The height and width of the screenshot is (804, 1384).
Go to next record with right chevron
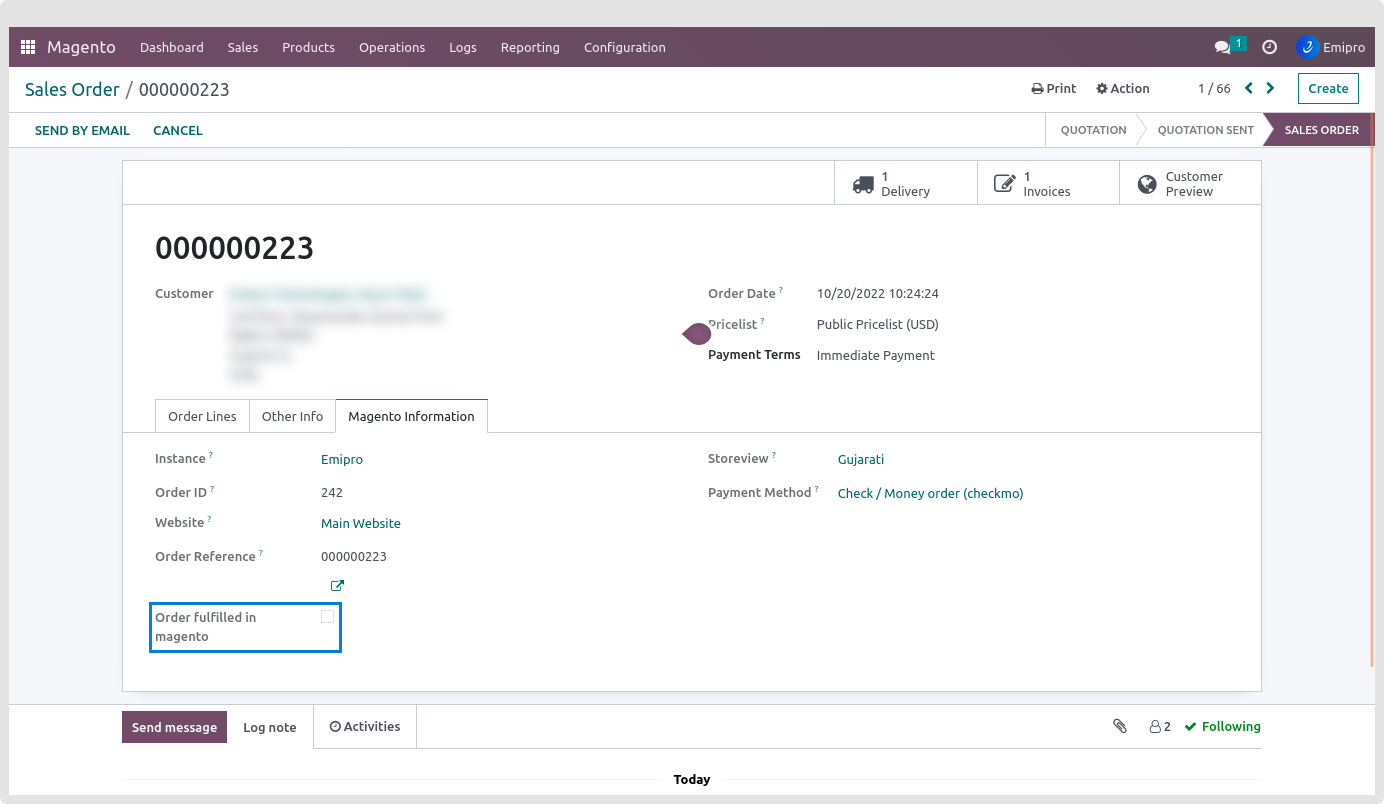click(x=1270, y=88)
